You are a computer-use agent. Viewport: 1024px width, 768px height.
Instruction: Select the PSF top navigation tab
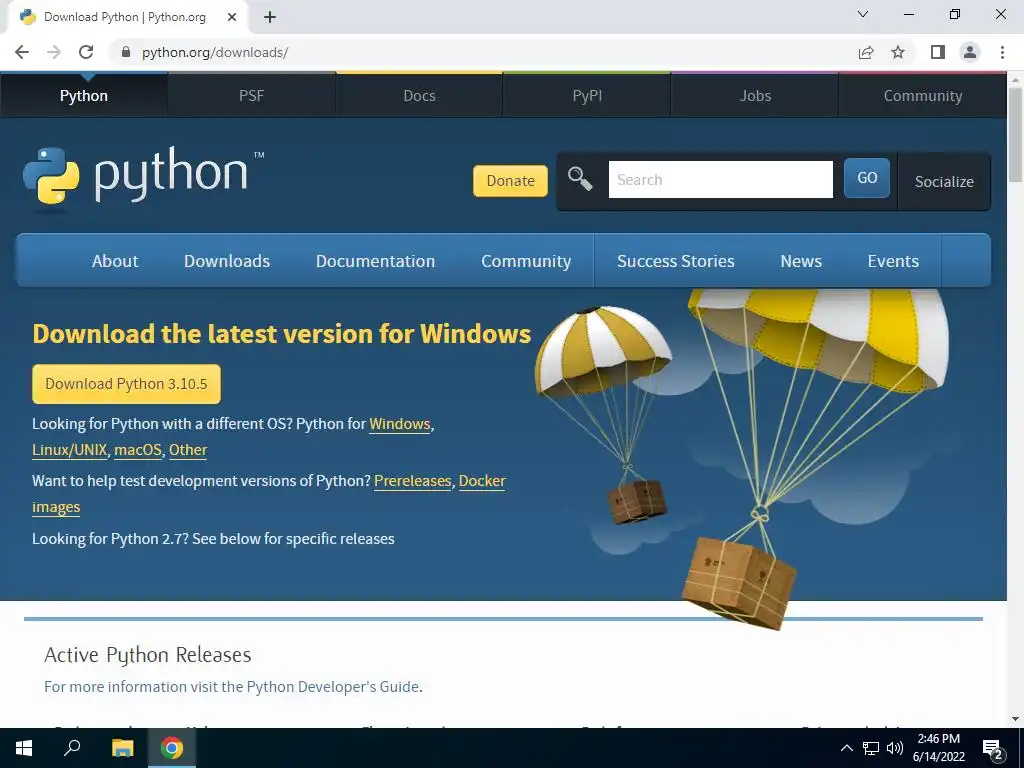[x=251, y=95]
